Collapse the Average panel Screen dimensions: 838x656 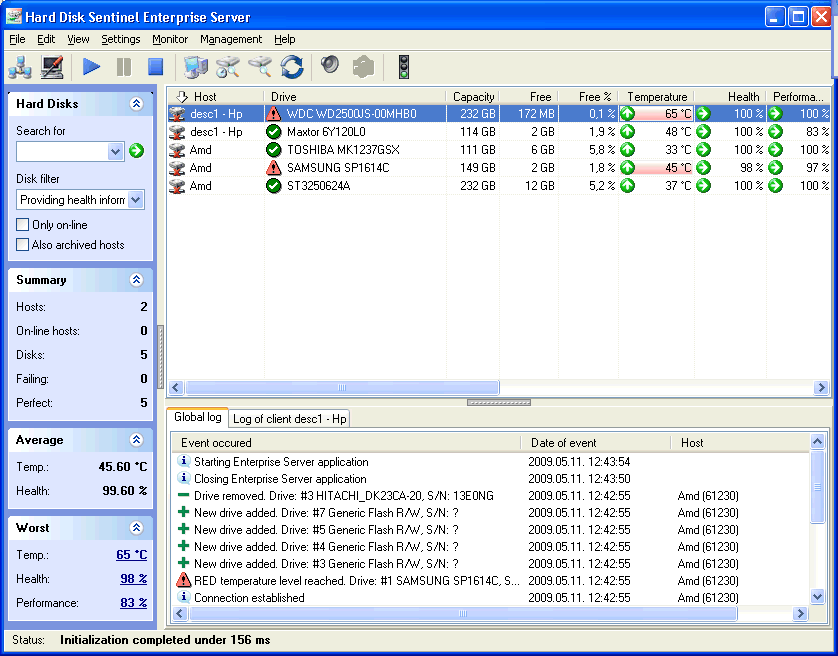[136, 439]
